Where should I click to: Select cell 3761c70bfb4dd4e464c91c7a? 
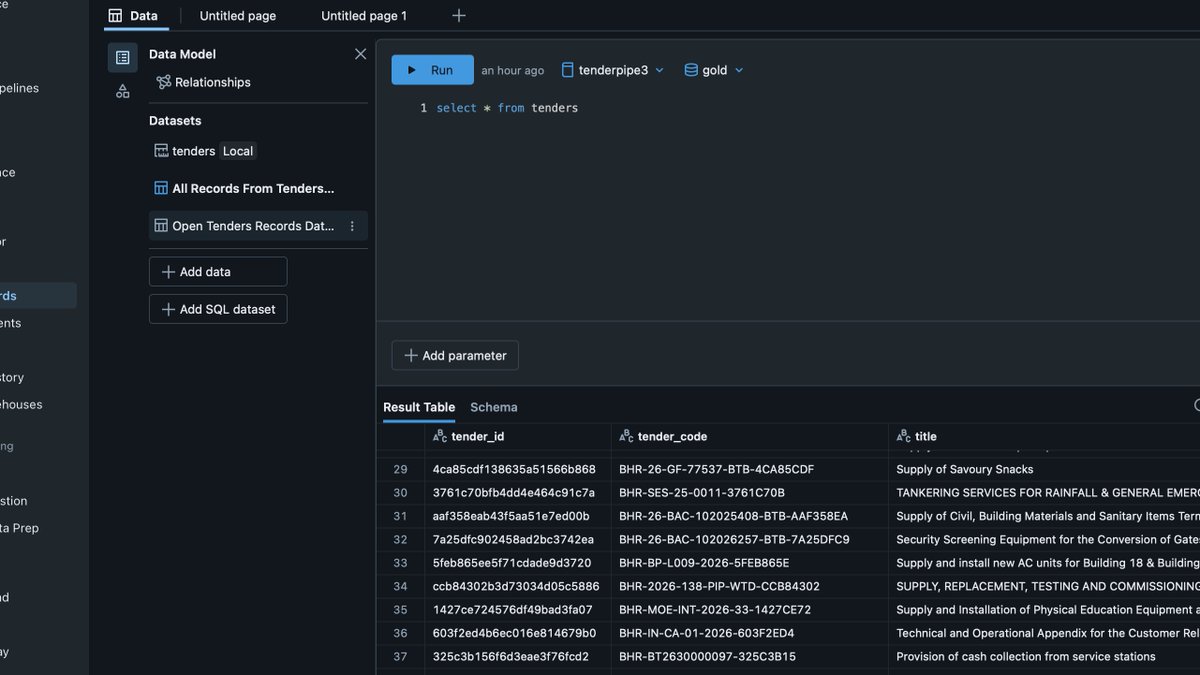[x=518, y=493]
